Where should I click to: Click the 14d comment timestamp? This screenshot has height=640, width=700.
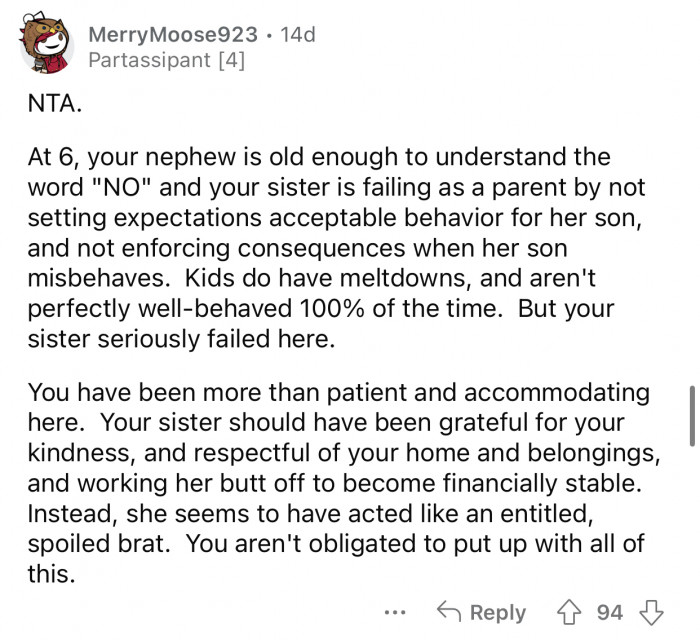tap(298, 35)
